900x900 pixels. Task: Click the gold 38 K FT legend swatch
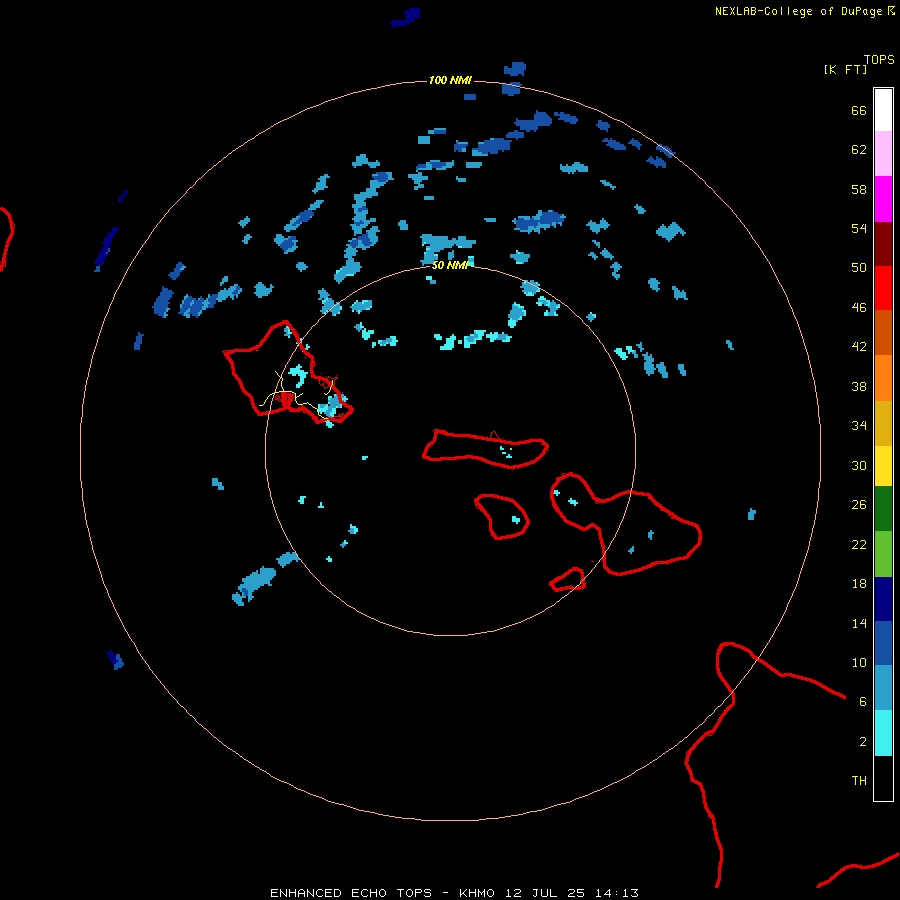pyautogui.click(x=883, y=423)
